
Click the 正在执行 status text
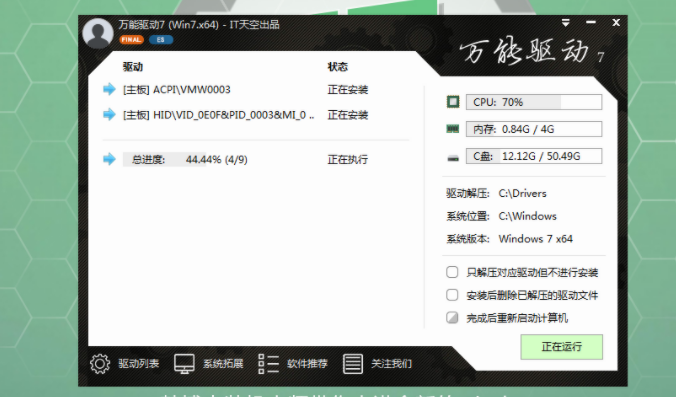coord(347,159)
